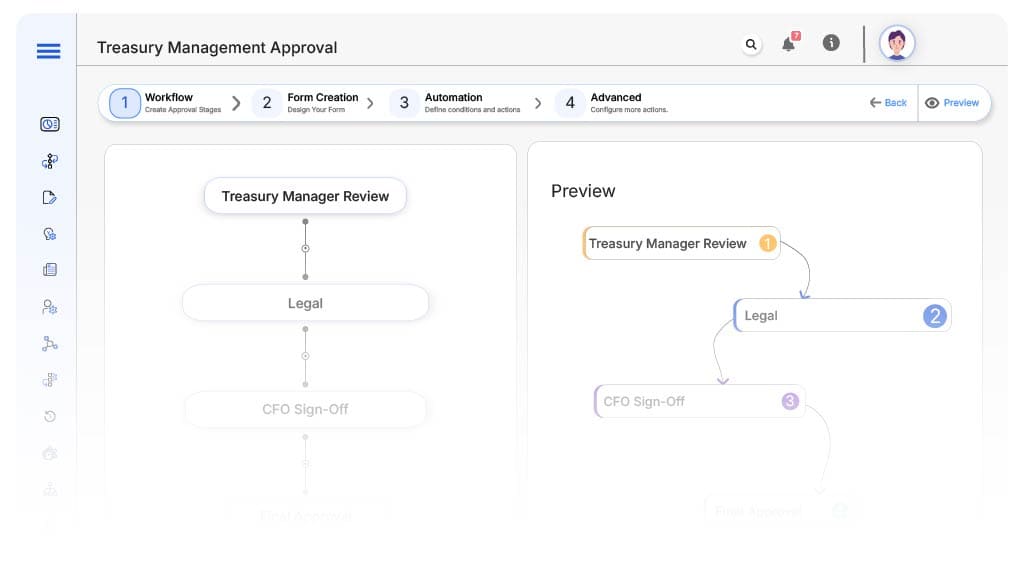This screenshot has height=576, width=1024.
Task: Open the user settings sidebar icon
Action: (50, 307)
